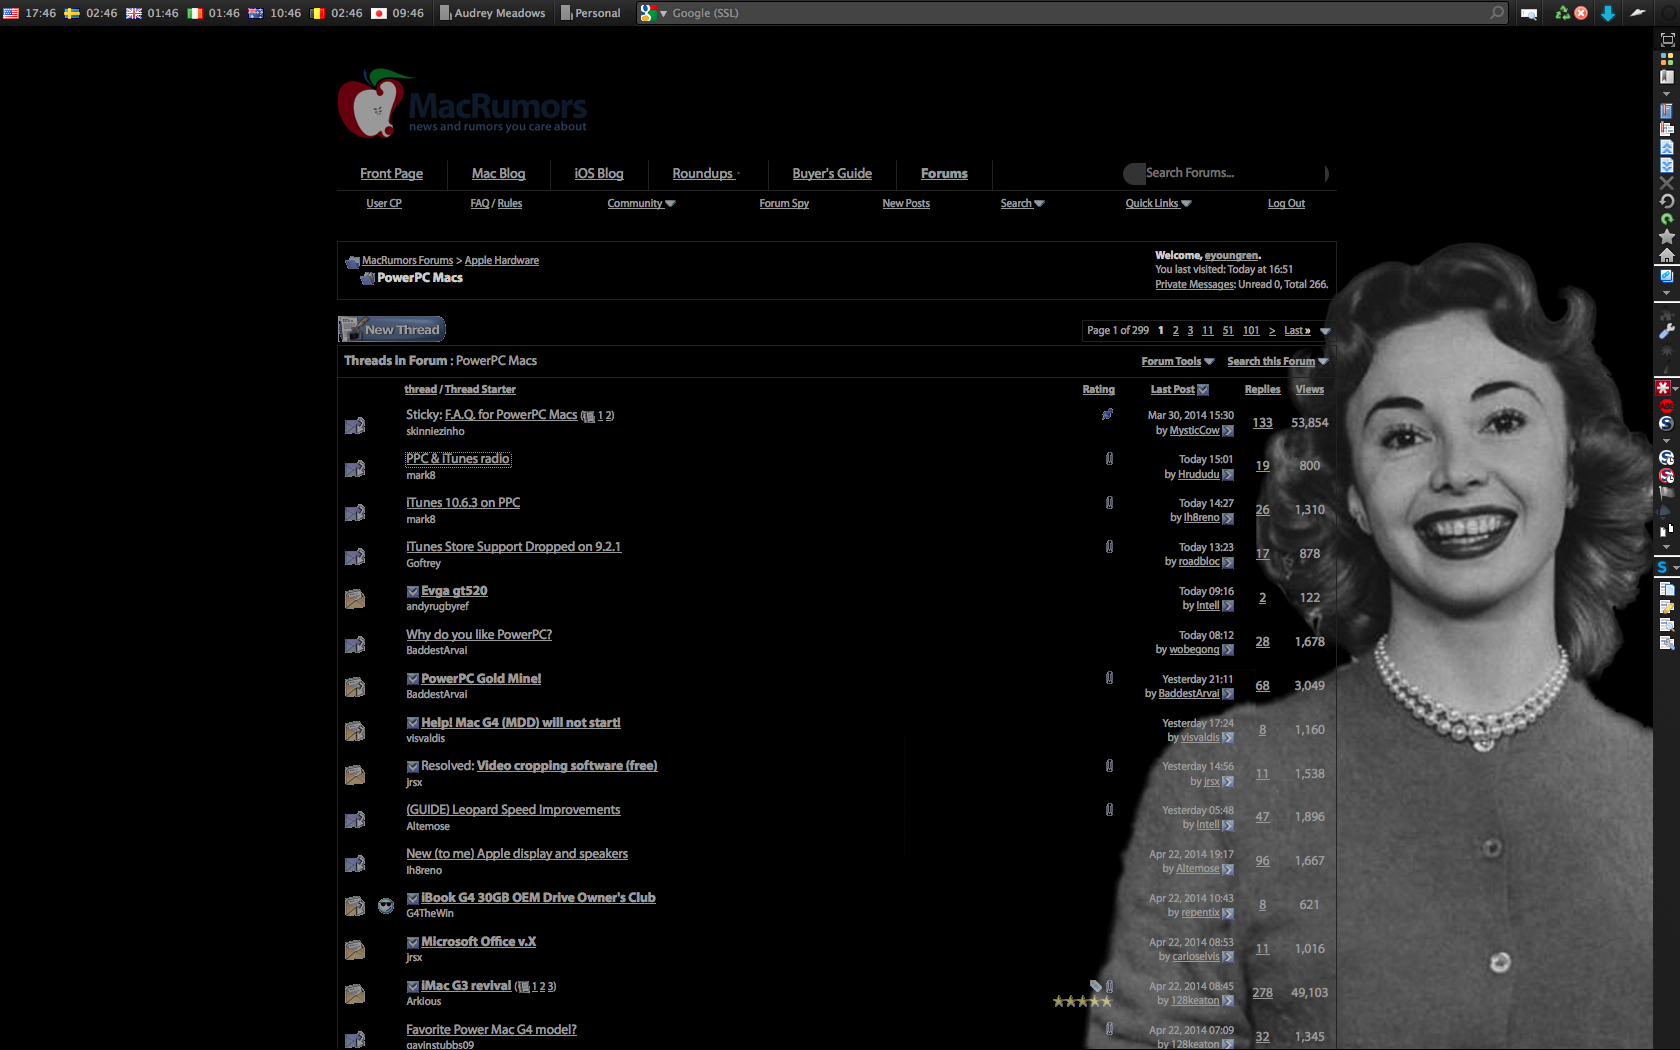Go to last post in PPC & iTunes radio
1680x1050 pixels.
point(1228,475)
